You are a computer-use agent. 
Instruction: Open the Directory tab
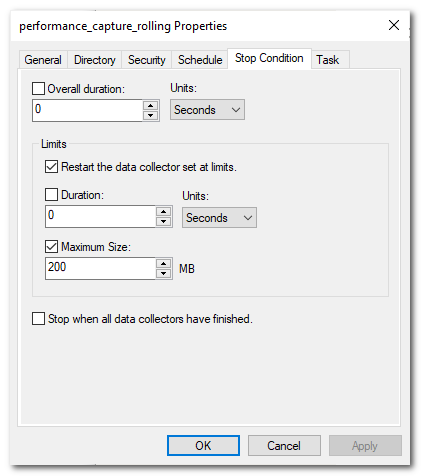coord(95,60)
